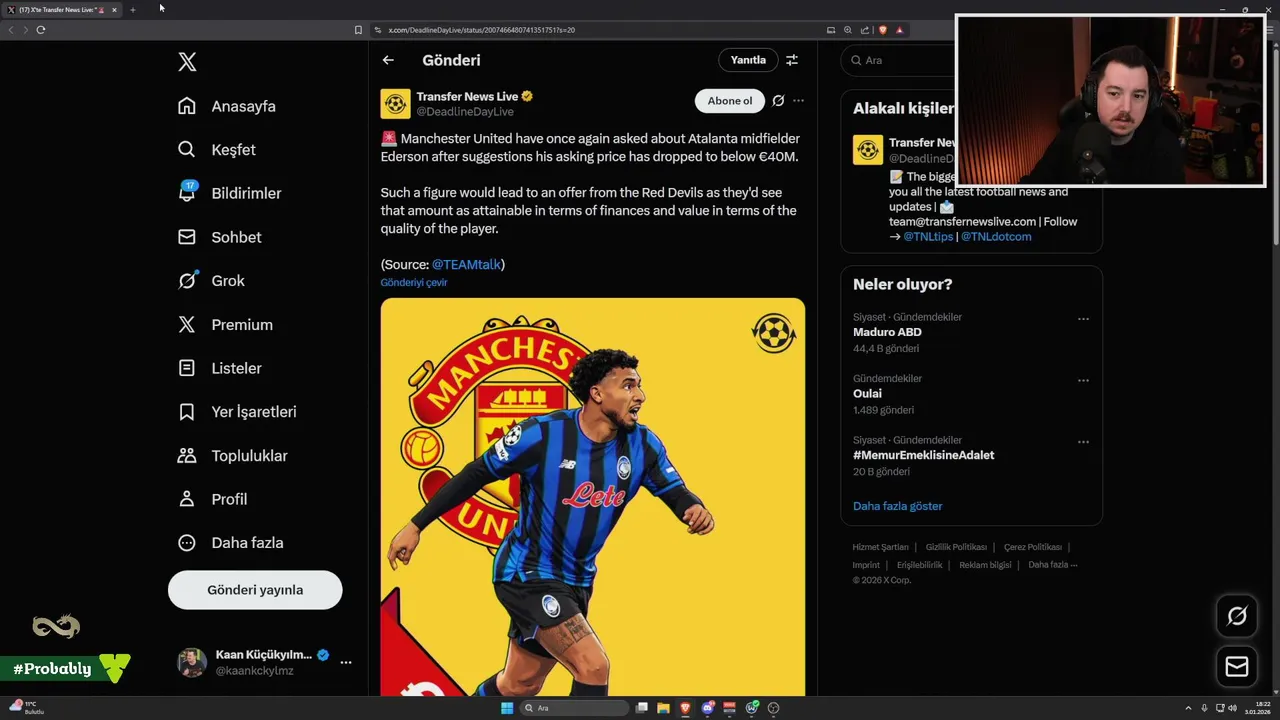Viewport: 1280px width, 720px height.
Task: Click taskbar Ara search box
Action: (x=573, y=708)
